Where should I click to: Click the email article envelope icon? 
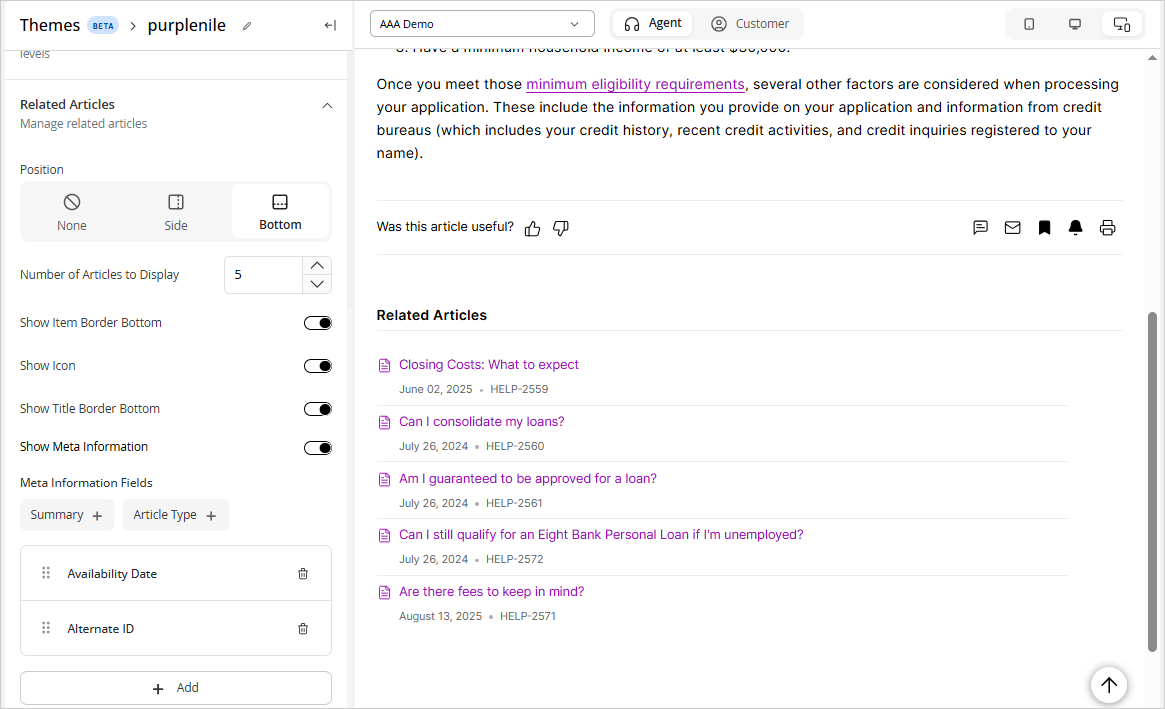pos(1012,228)
